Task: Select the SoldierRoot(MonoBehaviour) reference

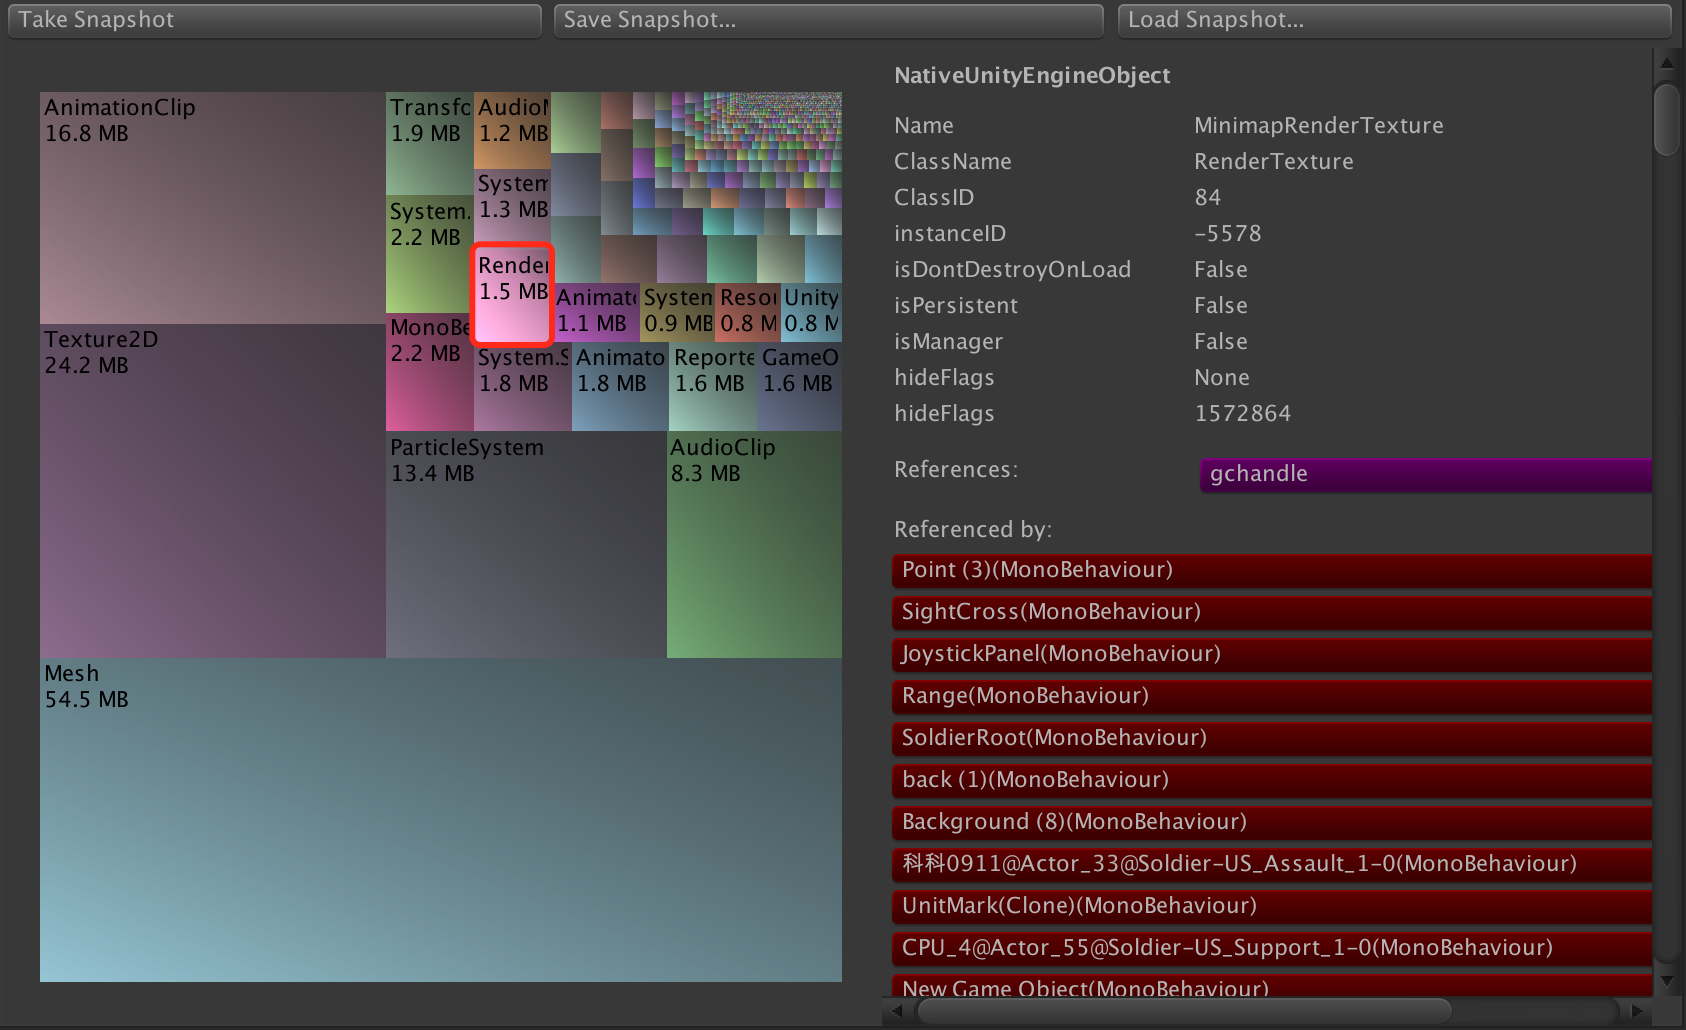Action: [x=1271, y=738]
